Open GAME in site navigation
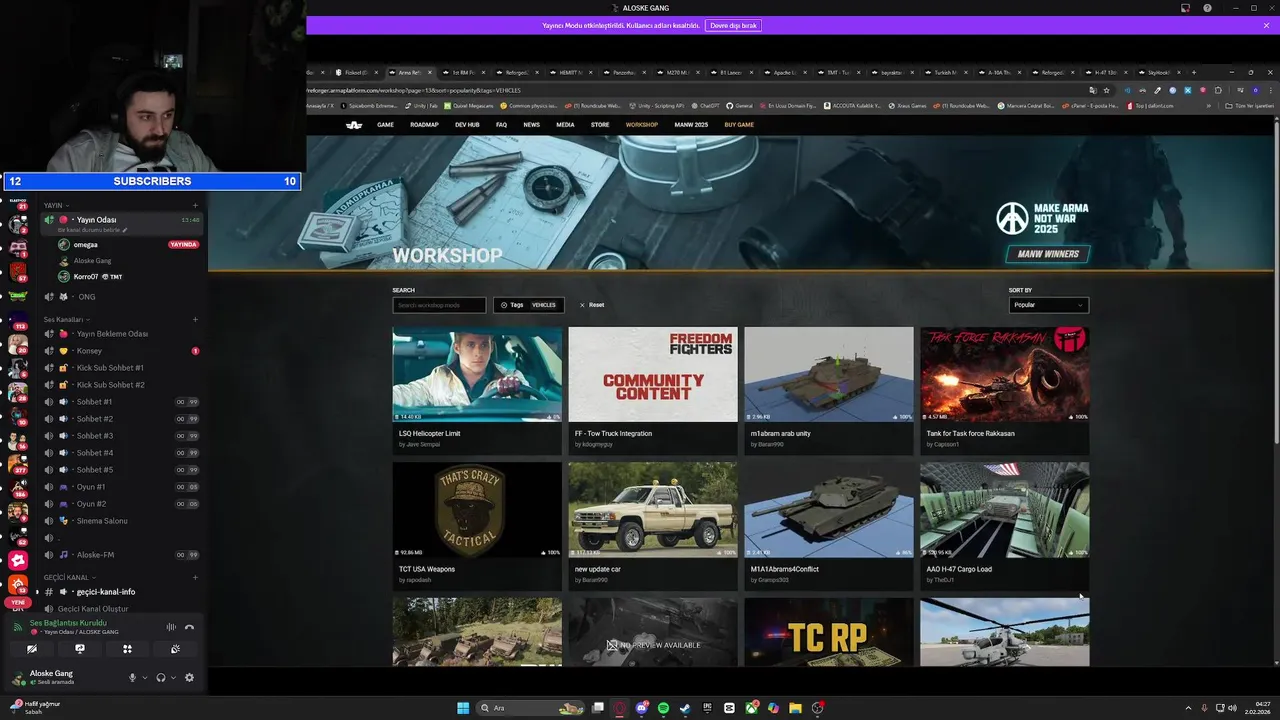 coord(385,125)
